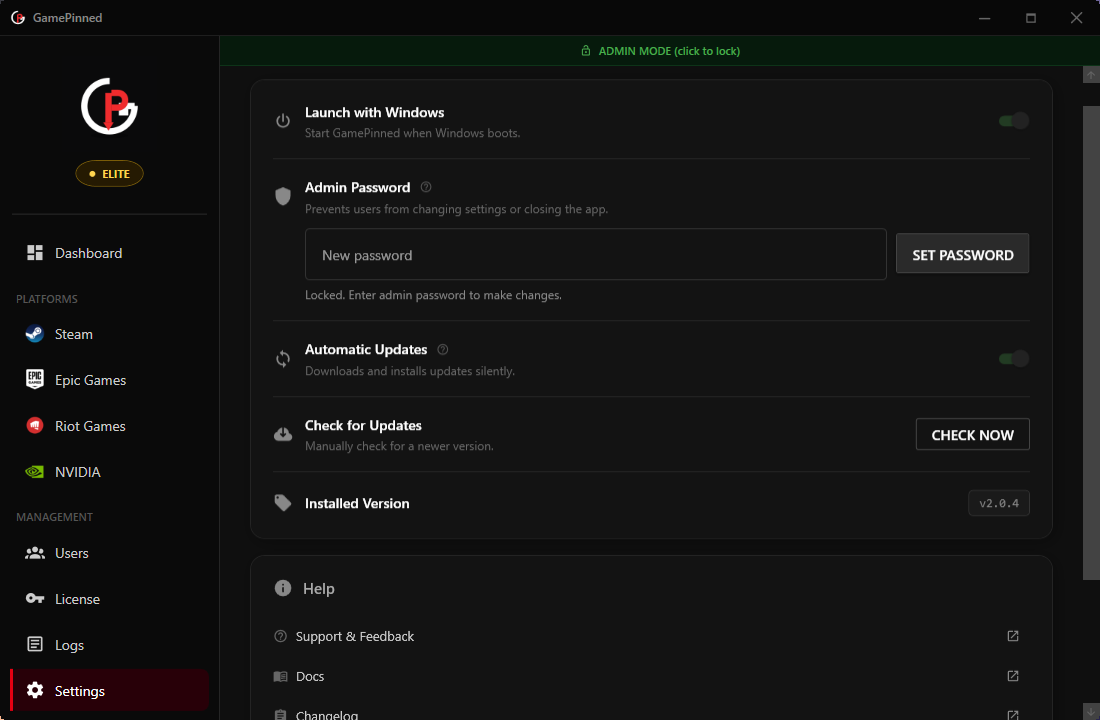Click the scrollbar down arrow
This screenshot has height=720, width=1100.
click(x=1091, y=712)
